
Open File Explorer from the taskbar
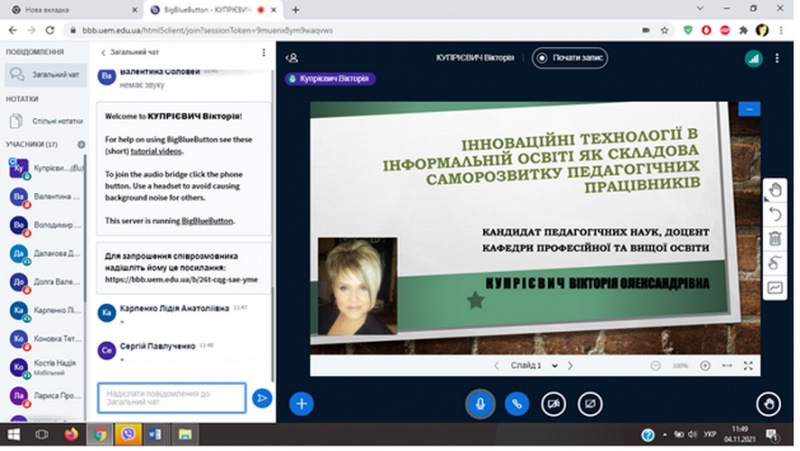185,435
